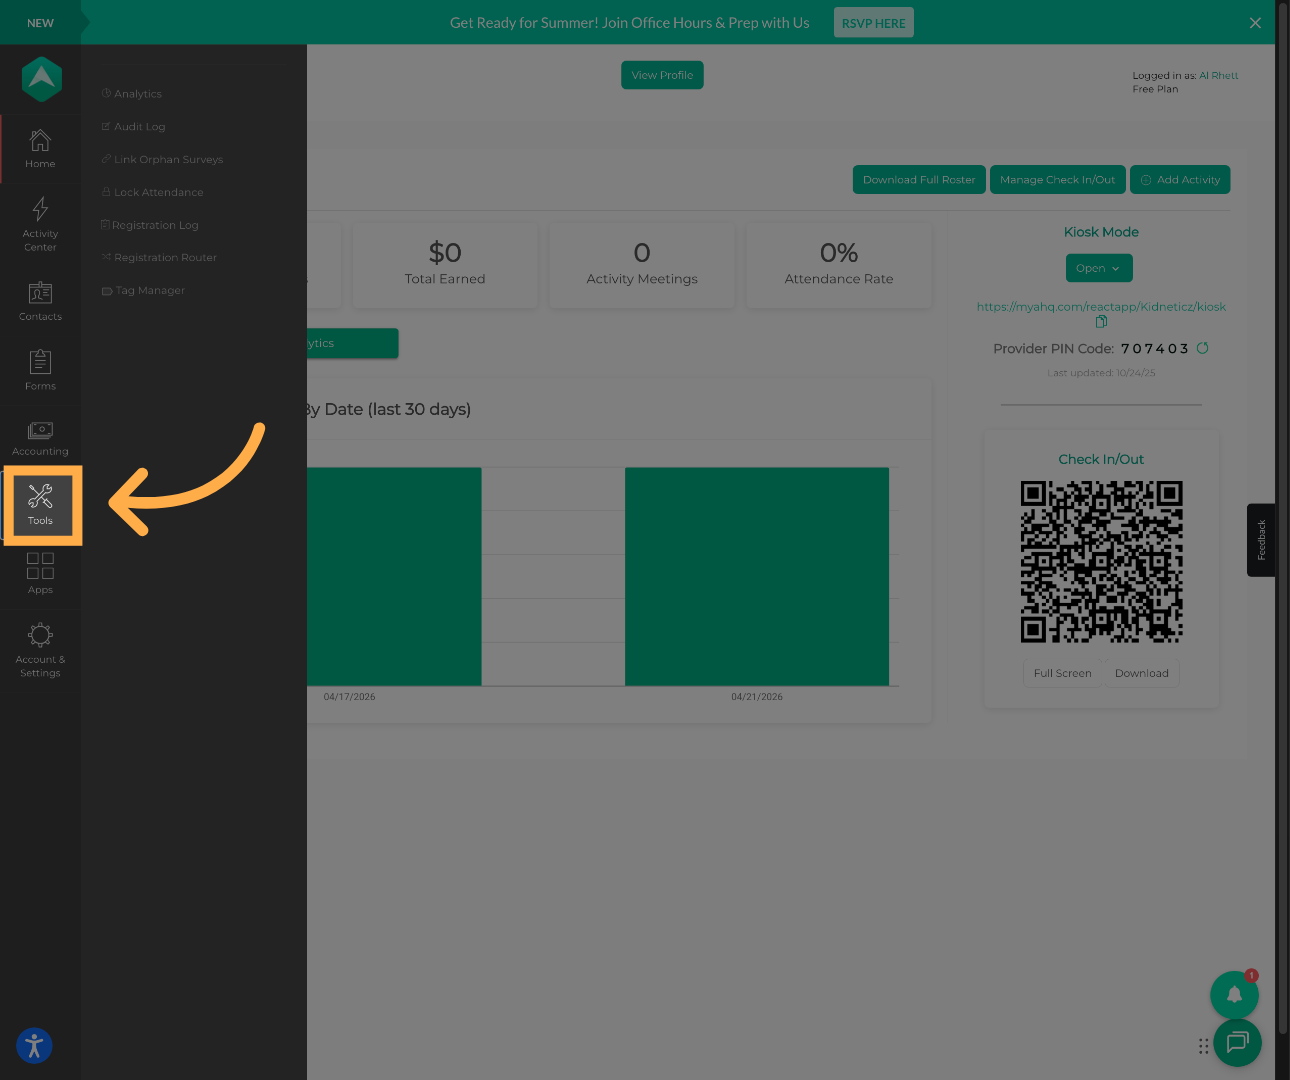This screenshot has width=1290, height=1080.
Task: Download the Check In/Out QR code
Action: 1142,674
